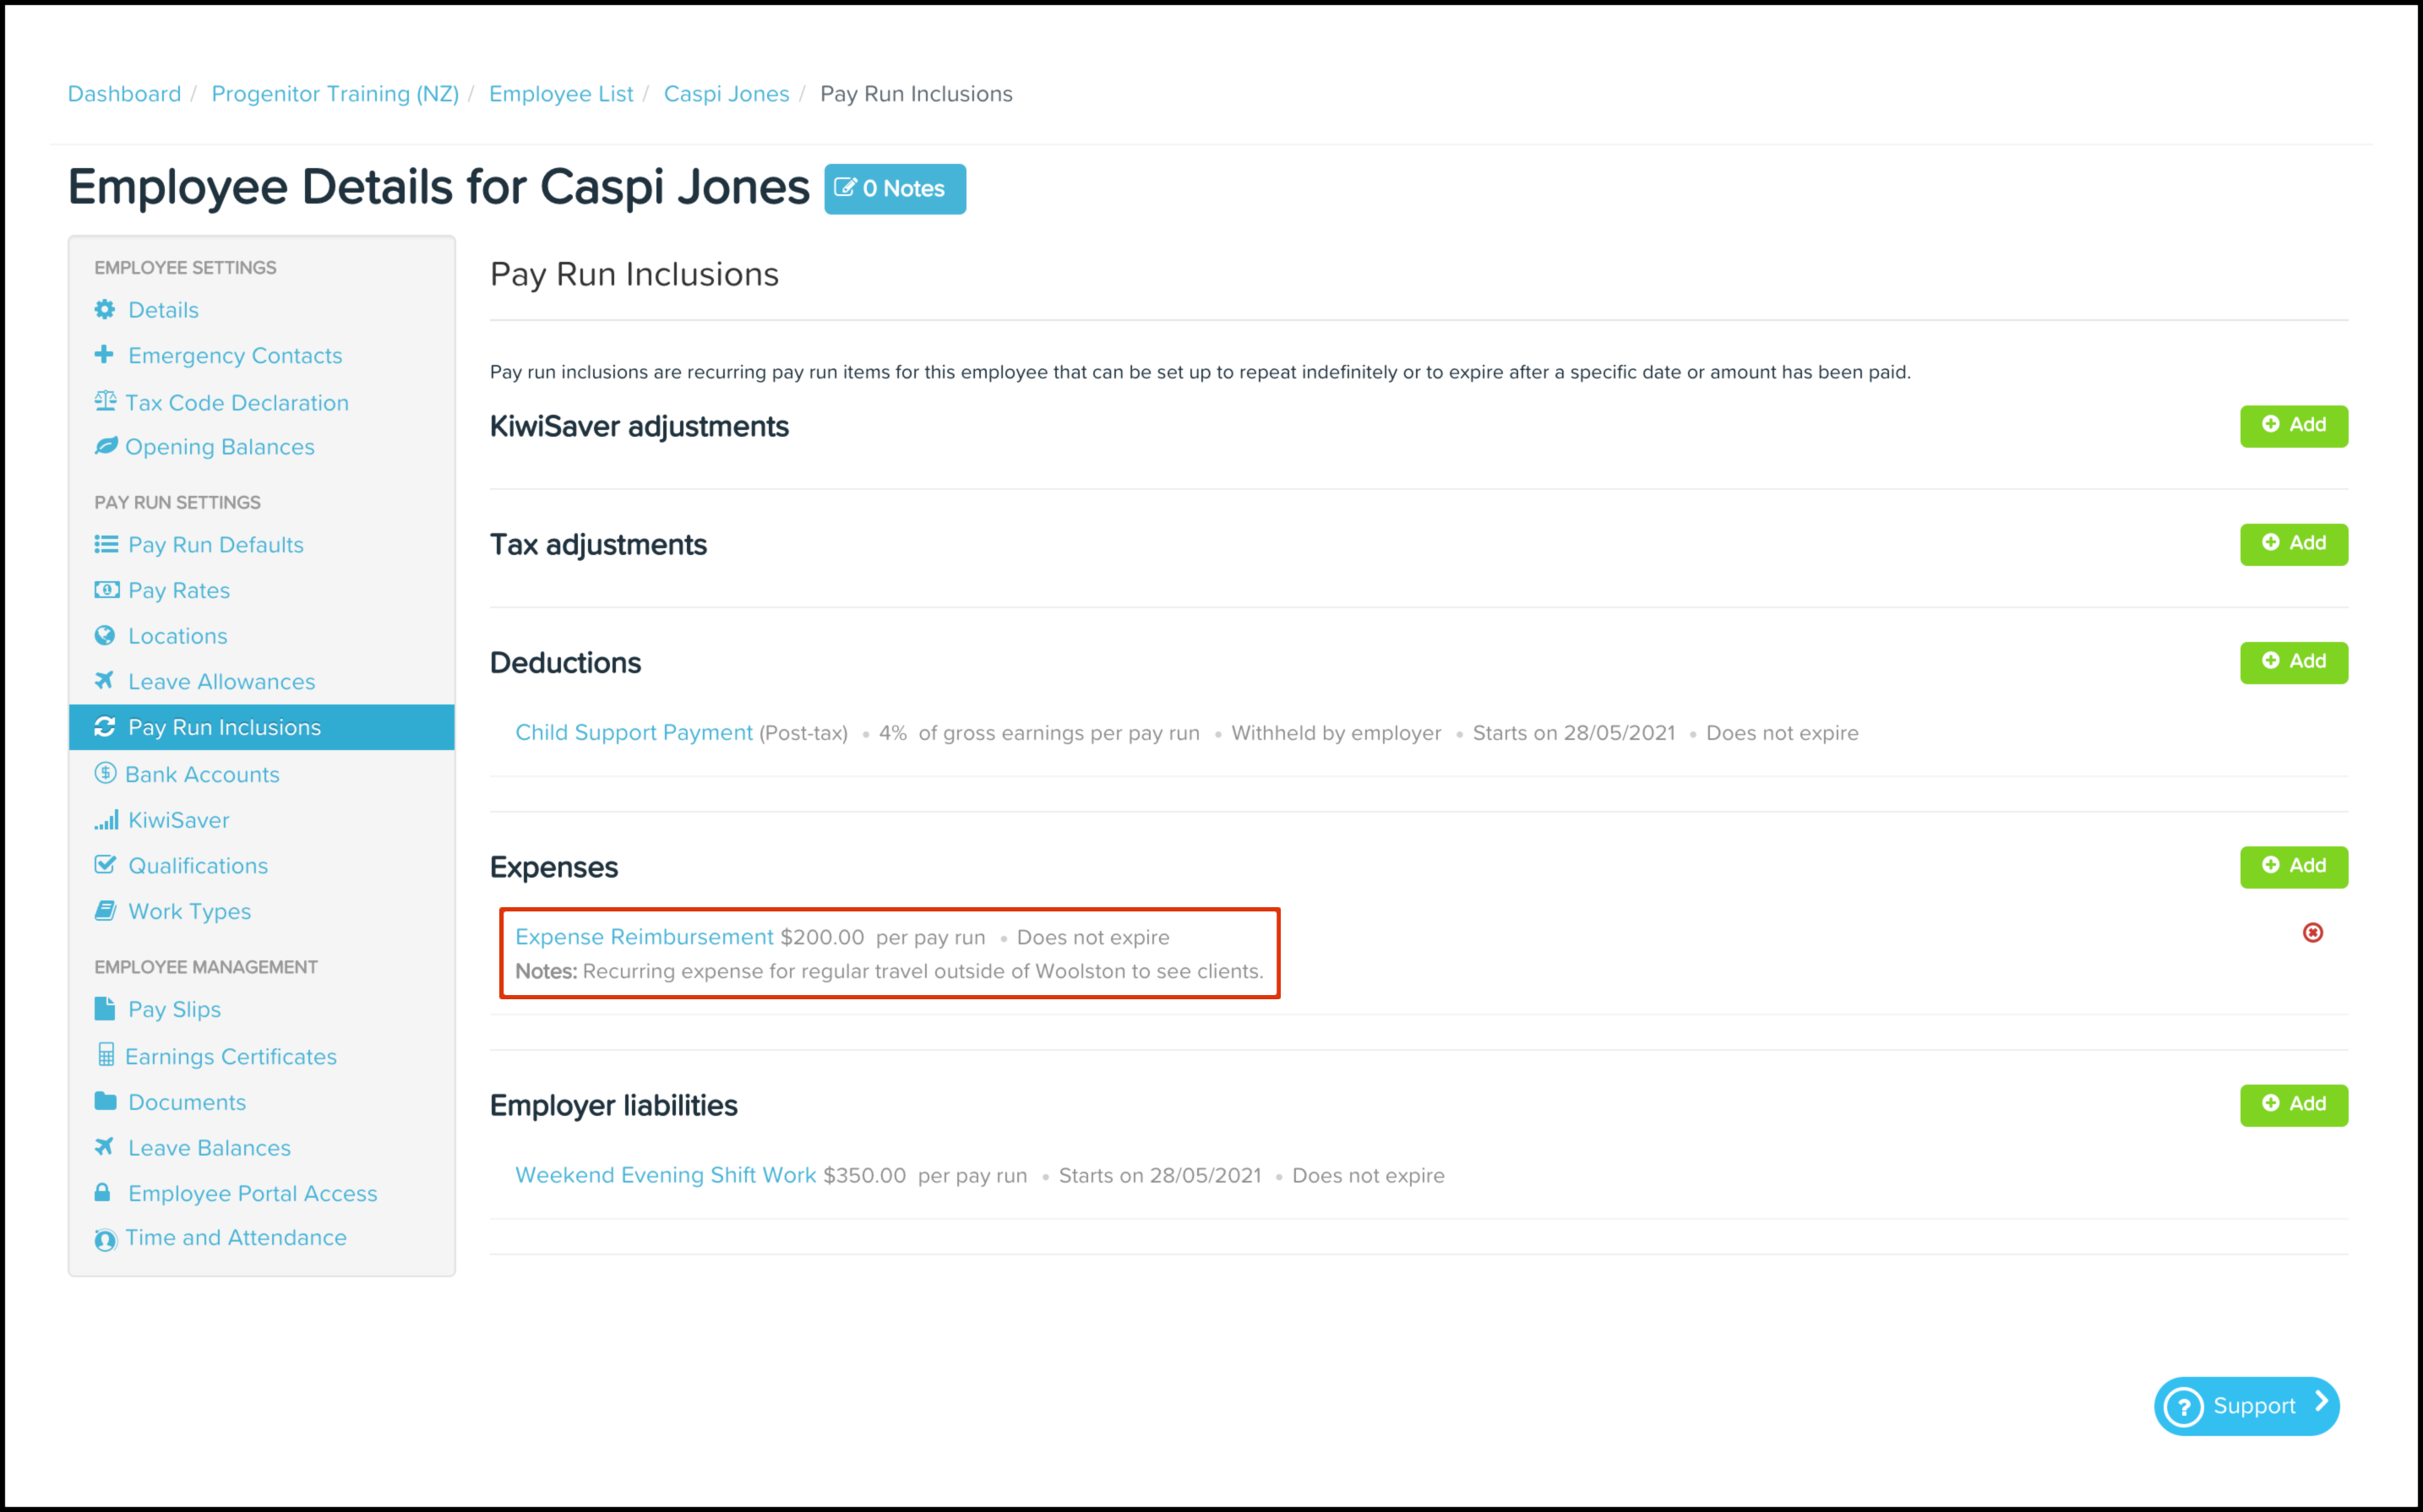Viewport: 2423px width, 1512px height.
Task: Click the scales icon for Tax Code Declaration
Action: pyautogui.click(x=105, y=402)
